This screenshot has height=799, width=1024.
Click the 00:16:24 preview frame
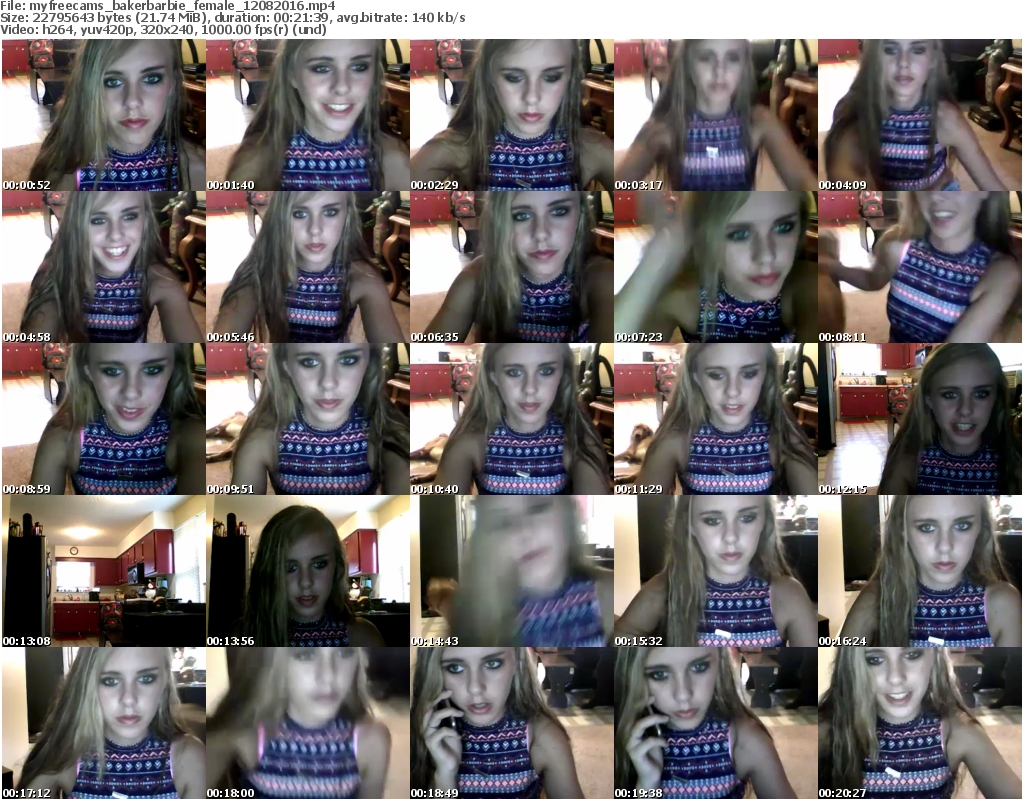[920, 571]
